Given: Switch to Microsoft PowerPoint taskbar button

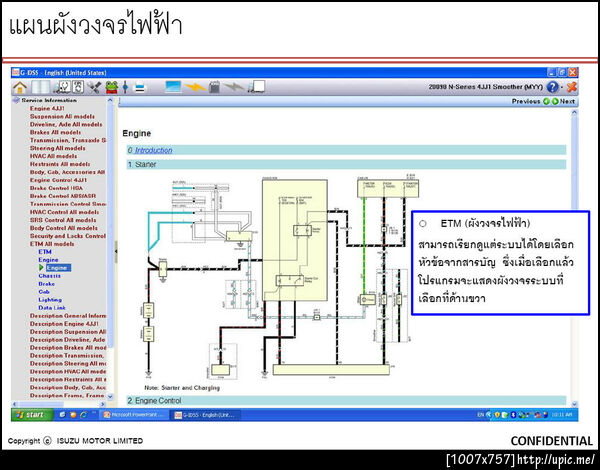Looking at the screenshot, I should coord(134,415).
